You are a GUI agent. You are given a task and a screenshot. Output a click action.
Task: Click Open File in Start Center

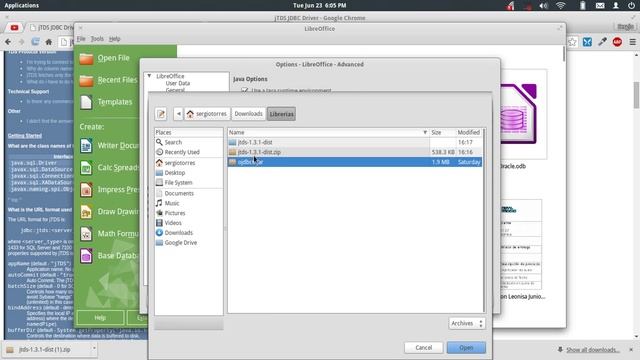coord(104,58)
